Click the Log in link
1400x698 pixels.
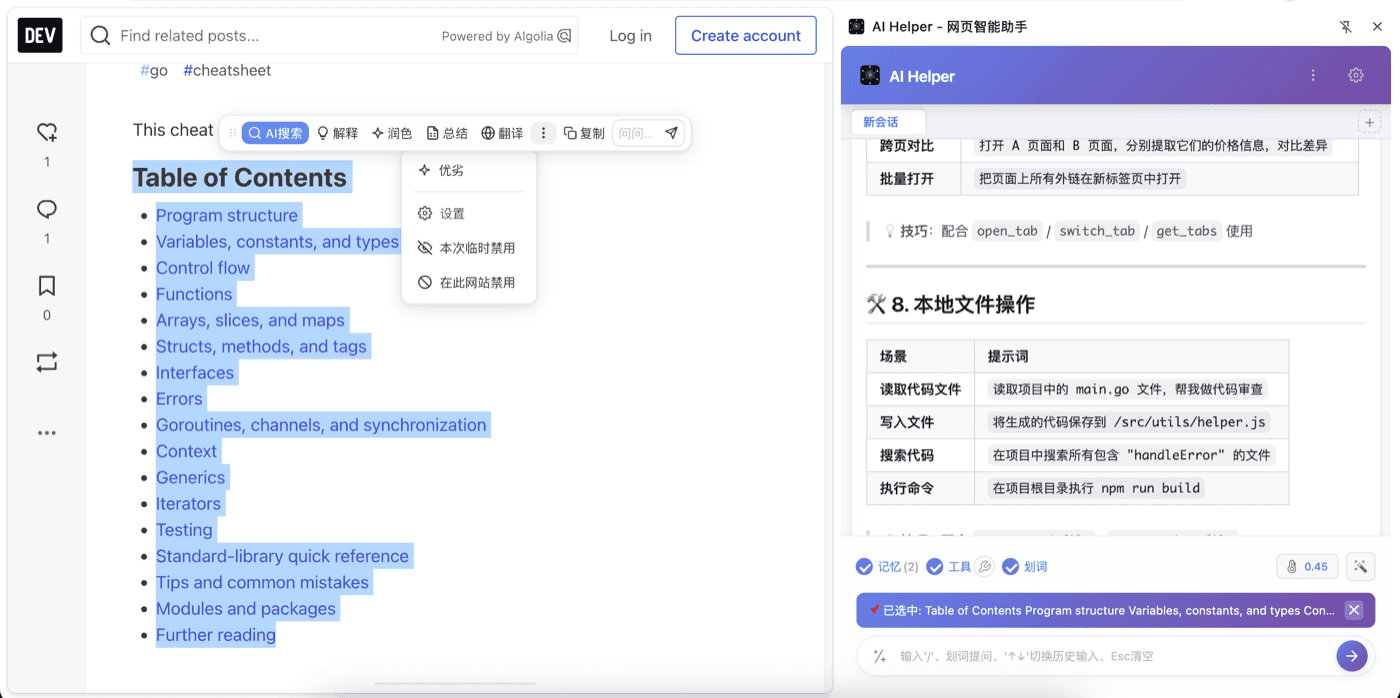[630, 36]
